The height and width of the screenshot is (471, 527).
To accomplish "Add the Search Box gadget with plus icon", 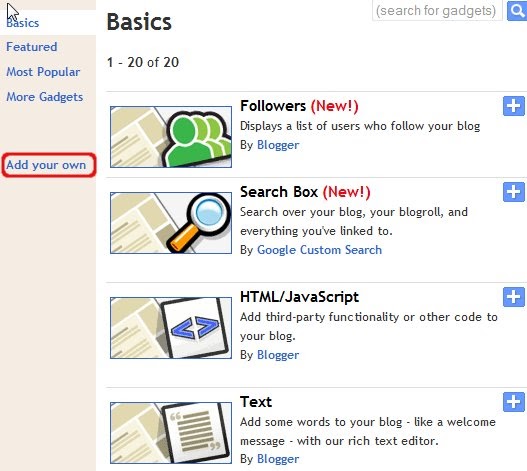I will point(514,192).
